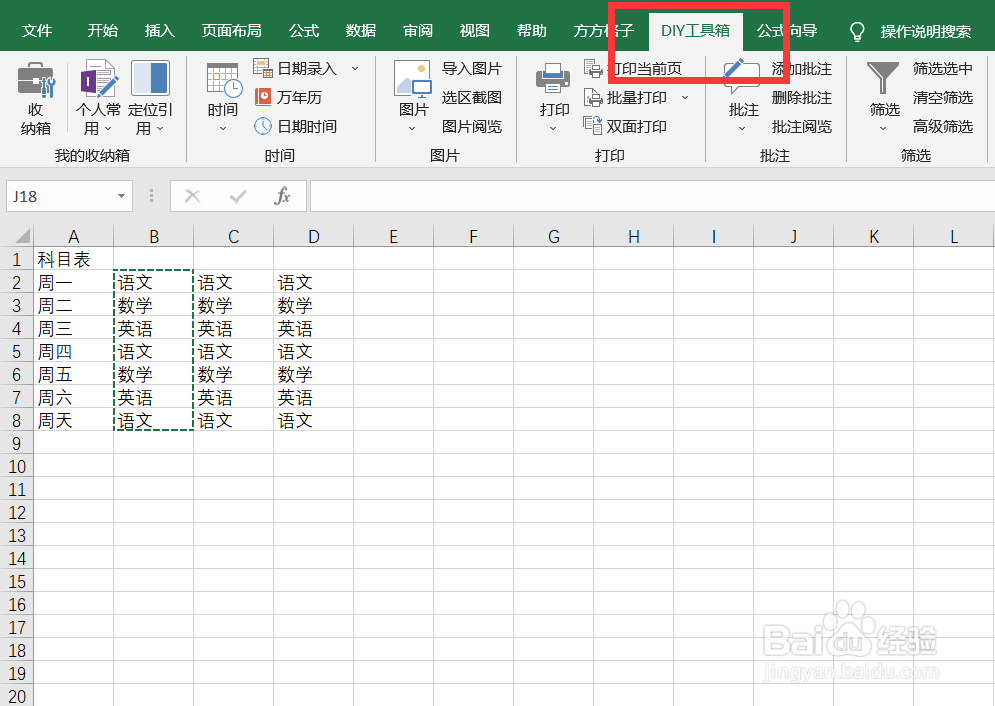Import pictures using 导入图片

coord(472,68)
